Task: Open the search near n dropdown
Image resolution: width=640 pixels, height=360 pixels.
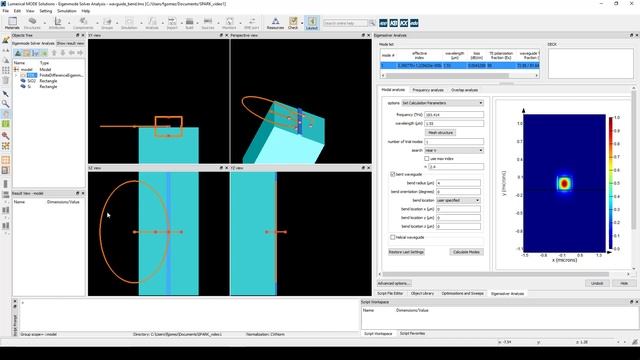Action: coord(454,150)
